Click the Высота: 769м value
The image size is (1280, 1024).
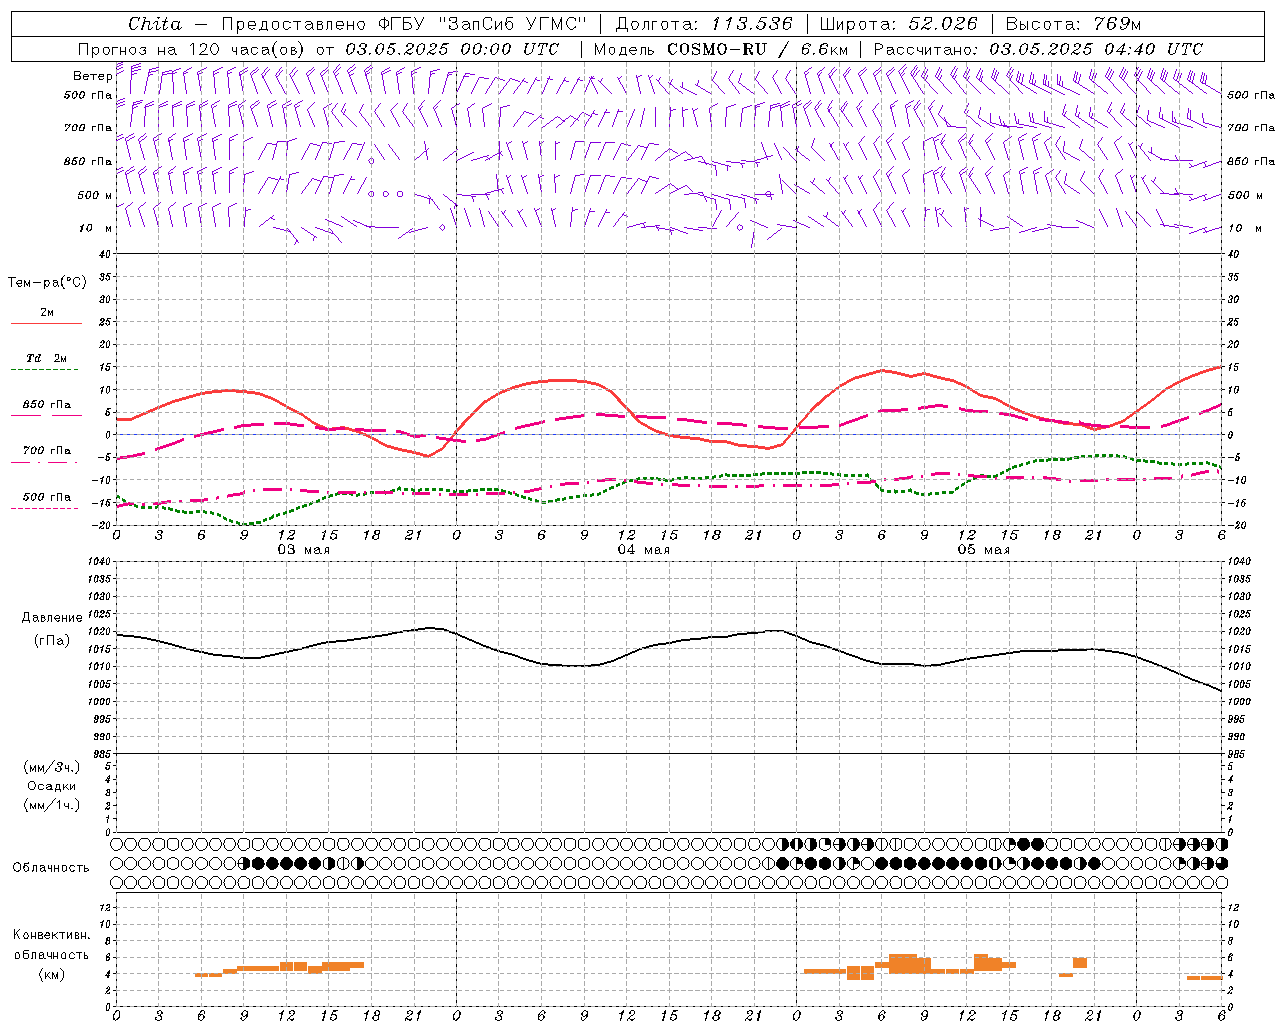[1073, 24]
